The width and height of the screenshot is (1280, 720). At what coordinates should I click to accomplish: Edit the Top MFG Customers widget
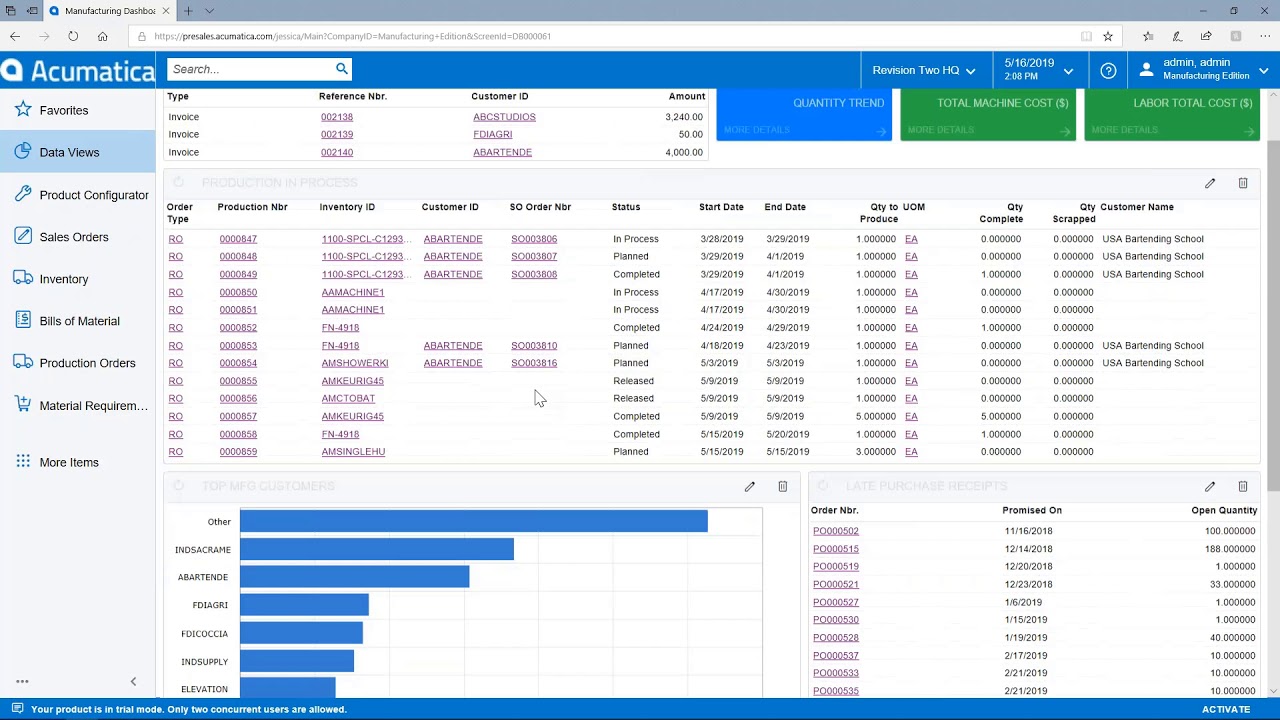[750, 486]
